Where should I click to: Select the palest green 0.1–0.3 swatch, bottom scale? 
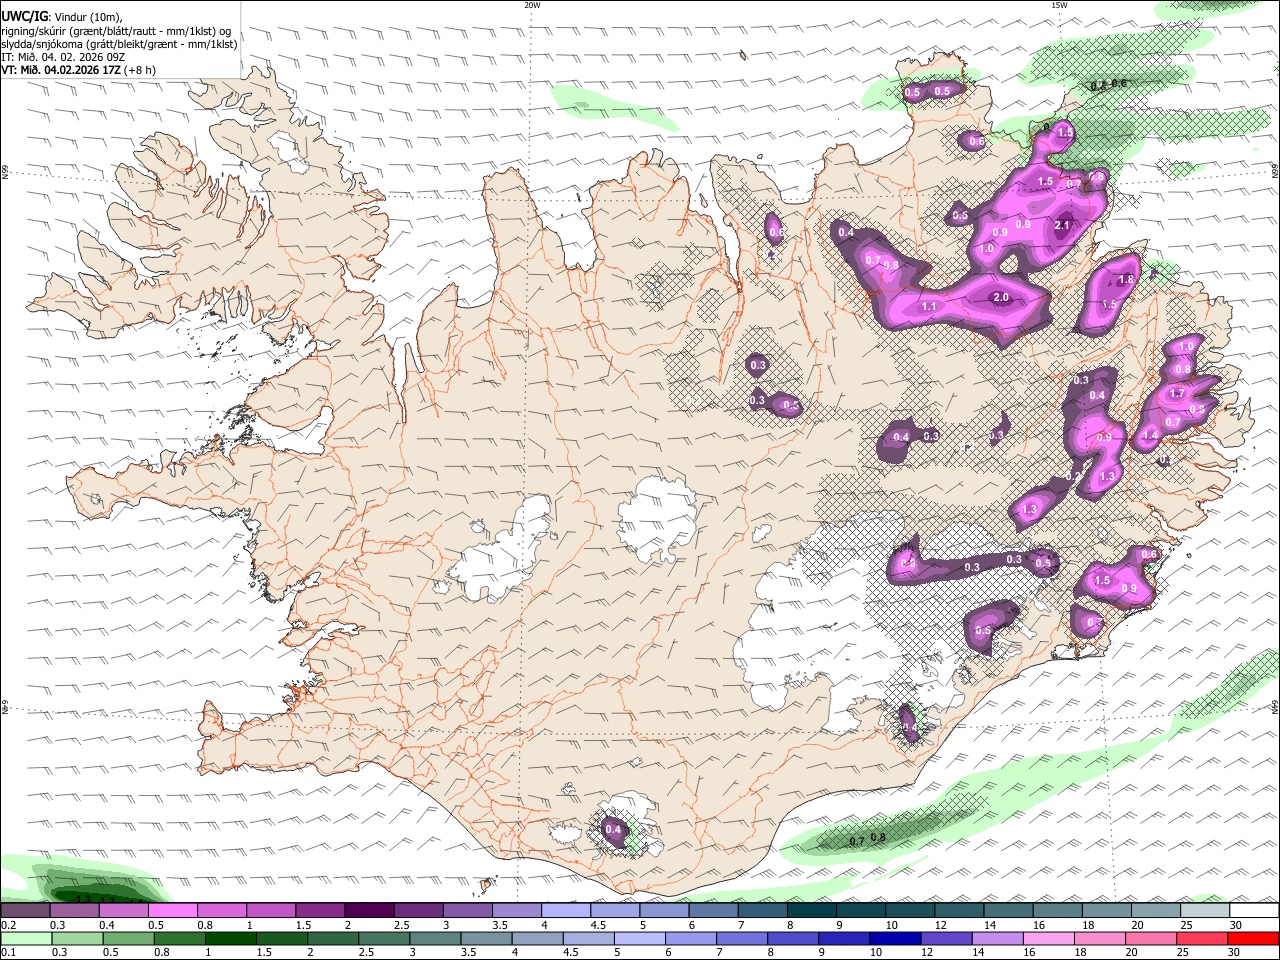(x=25, y=939)
